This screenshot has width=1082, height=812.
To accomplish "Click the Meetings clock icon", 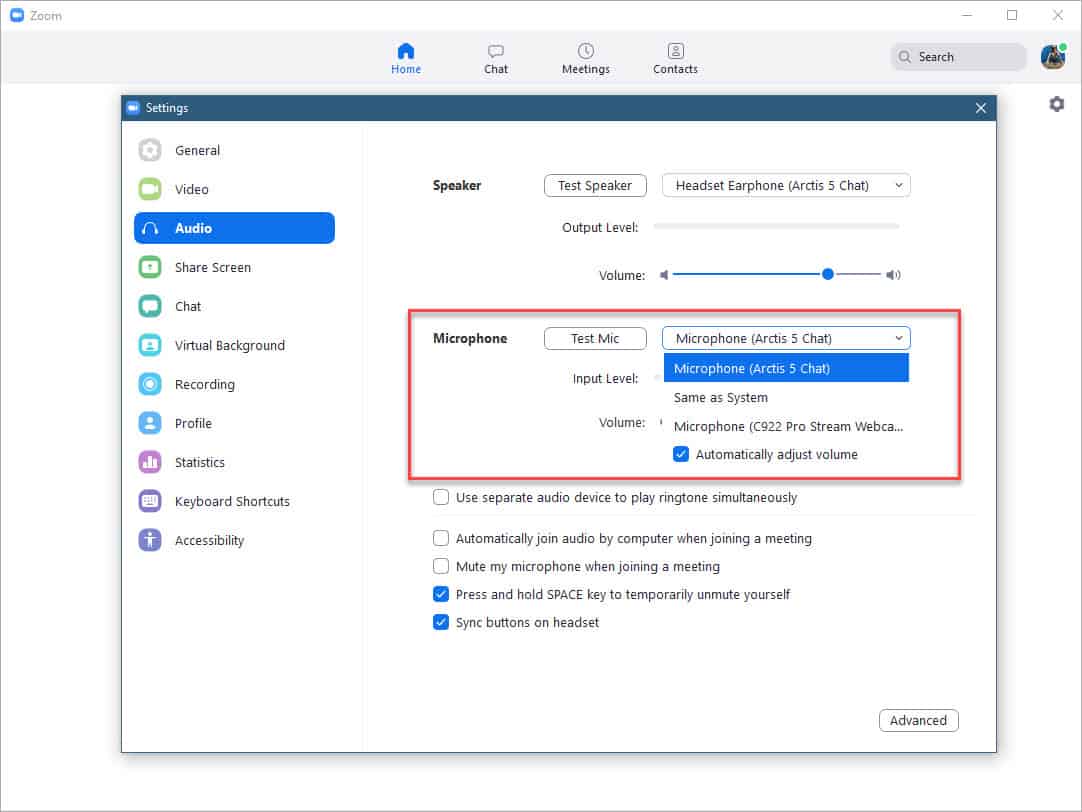I will [585, 50].
